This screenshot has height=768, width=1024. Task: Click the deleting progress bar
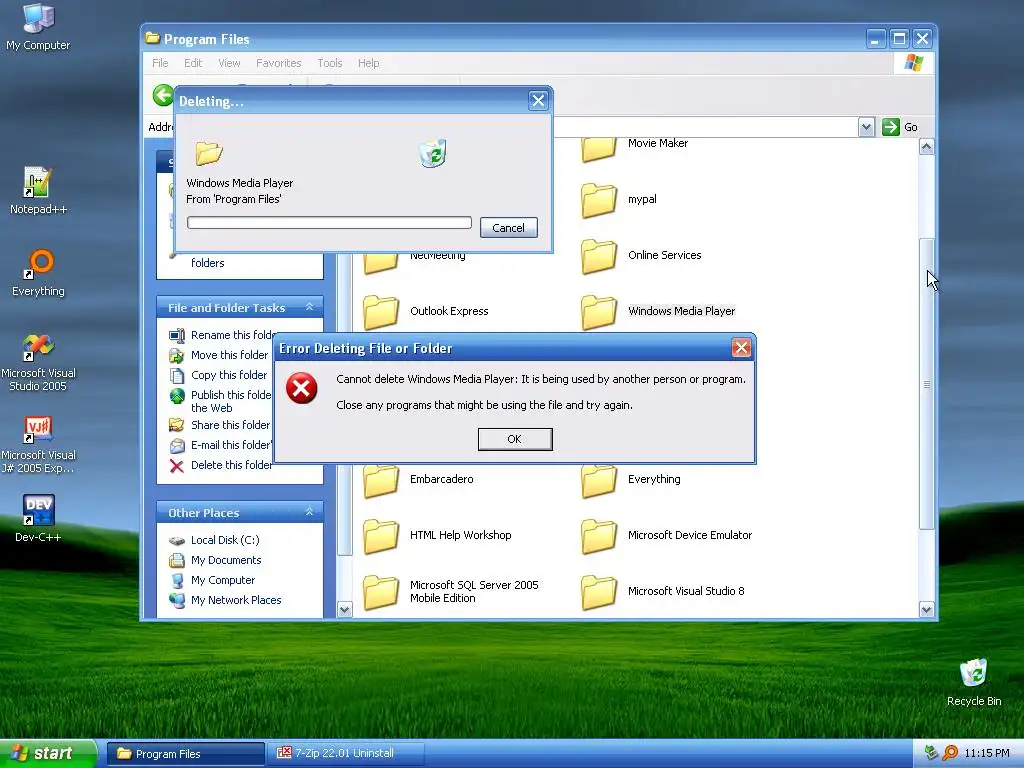point(329,223)
